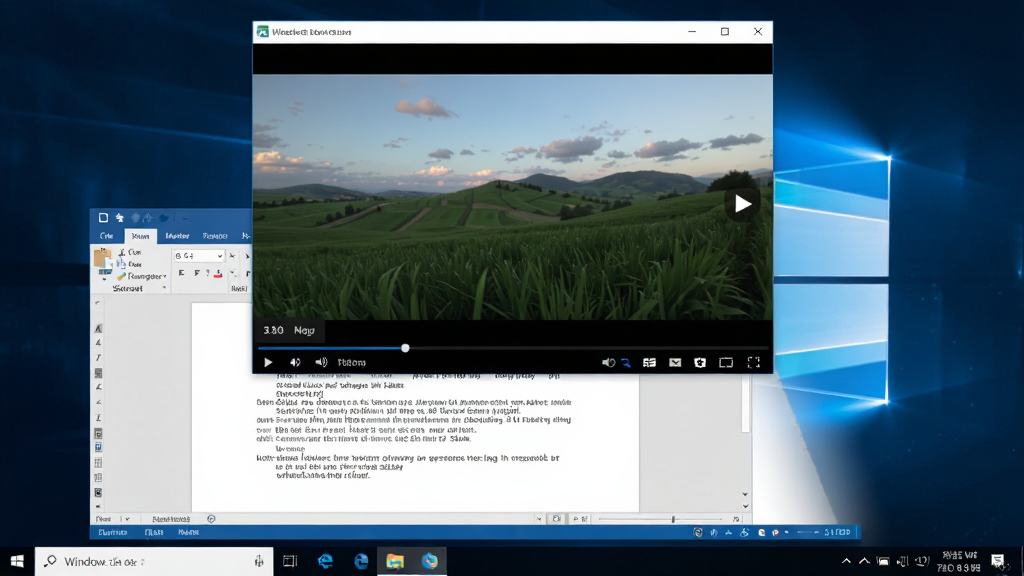The height and width of the screenshot is (576, 1024).
Task: Click the topmost down arrow of Word's scrollbar
Action: [745, 495]
